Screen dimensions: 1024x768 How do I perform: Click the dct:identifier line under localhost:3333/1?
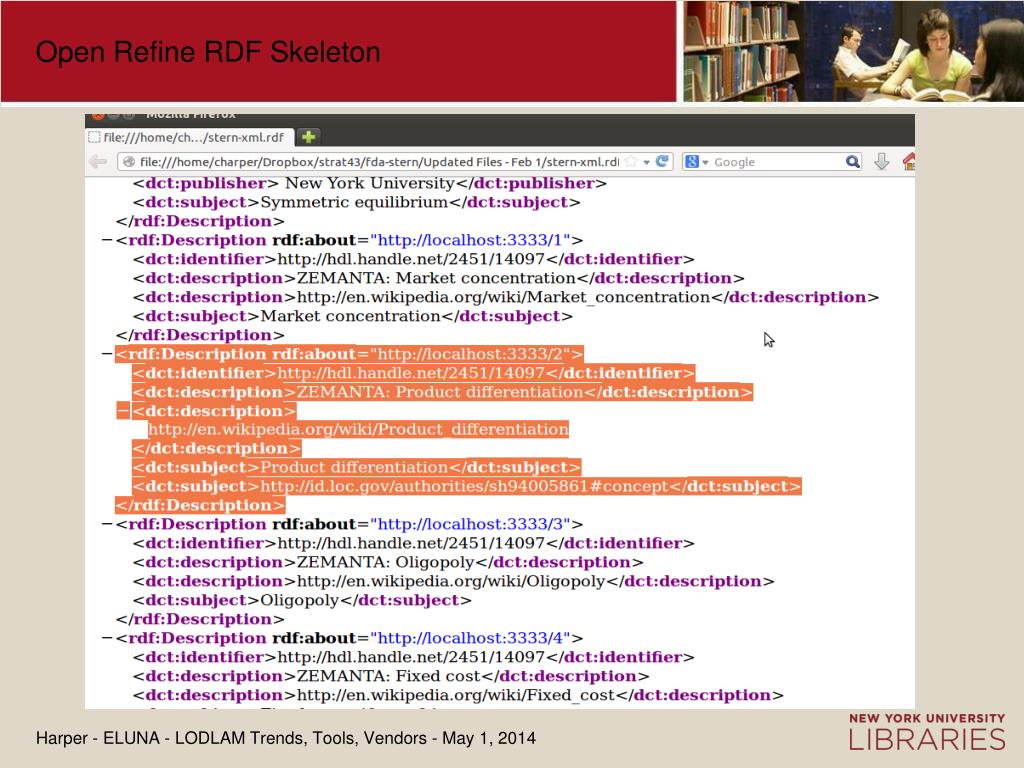click(413, 259)
